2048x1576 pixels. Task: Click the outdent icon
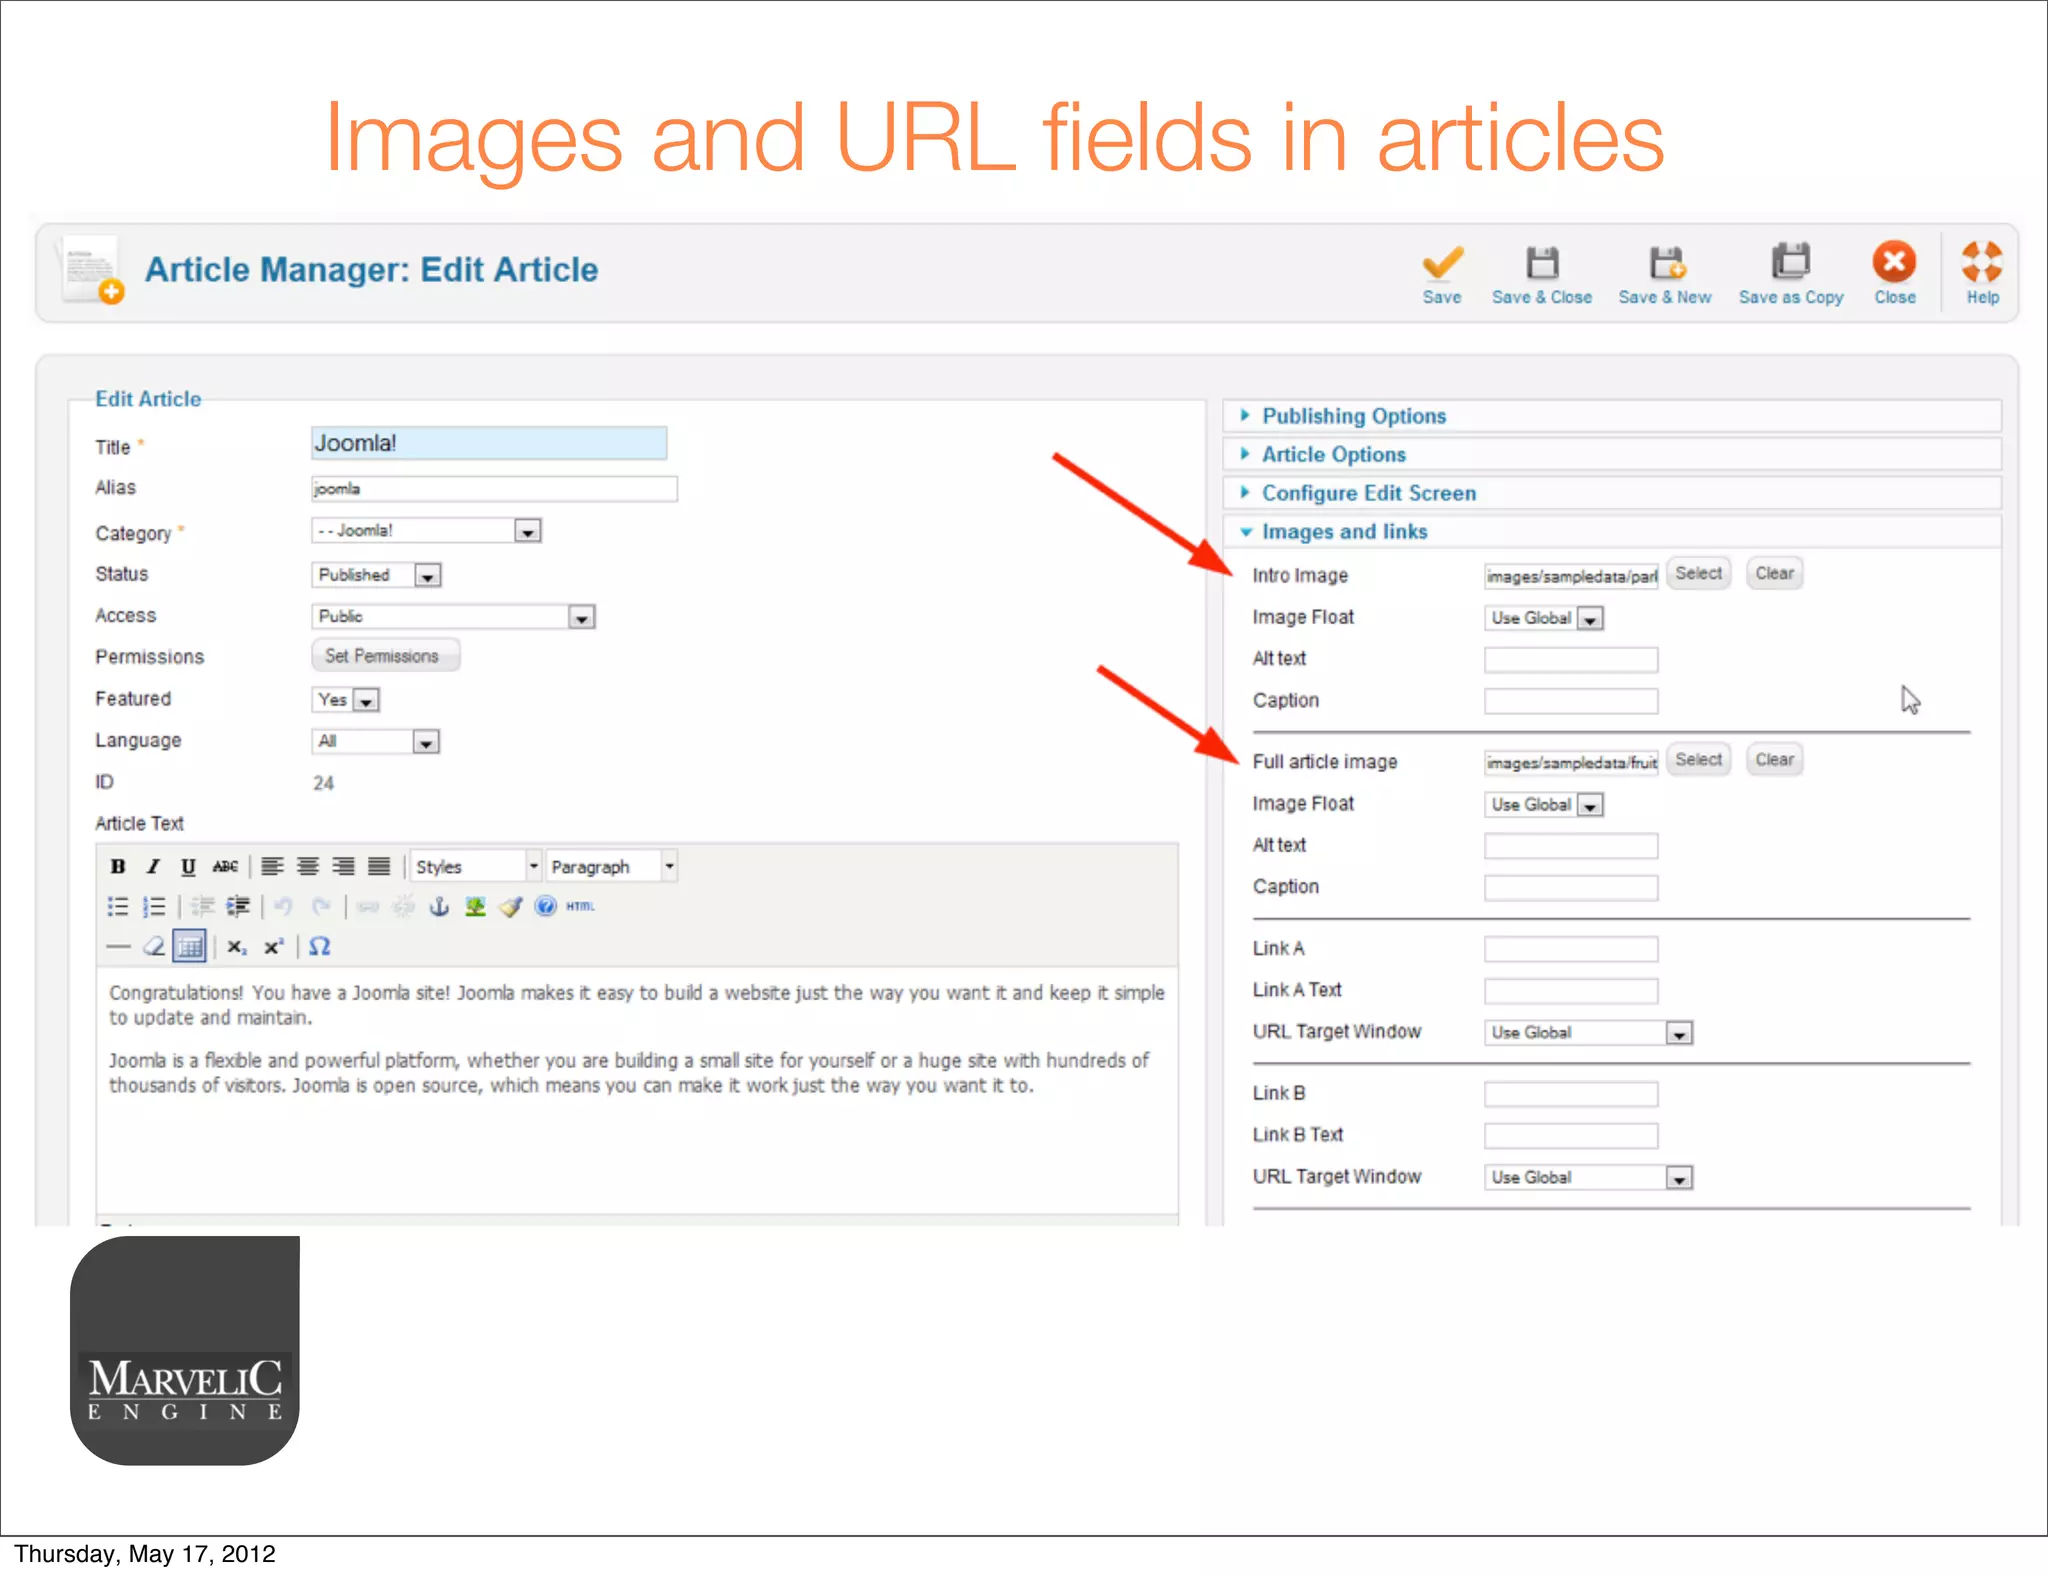(203, 906)
